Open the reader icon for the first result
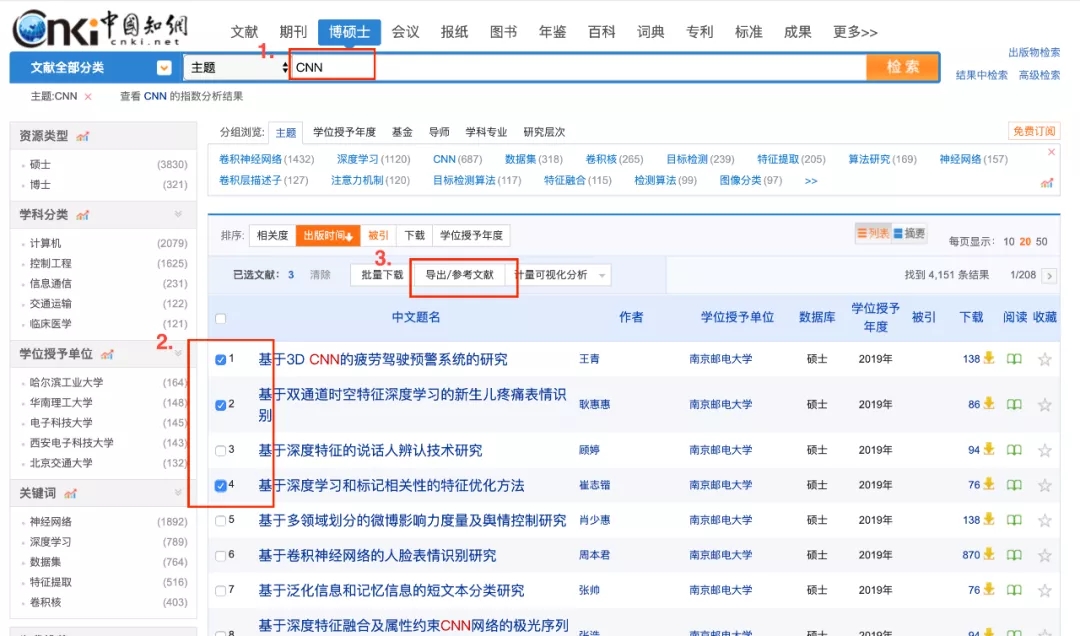 click(x=1014, y=359)
